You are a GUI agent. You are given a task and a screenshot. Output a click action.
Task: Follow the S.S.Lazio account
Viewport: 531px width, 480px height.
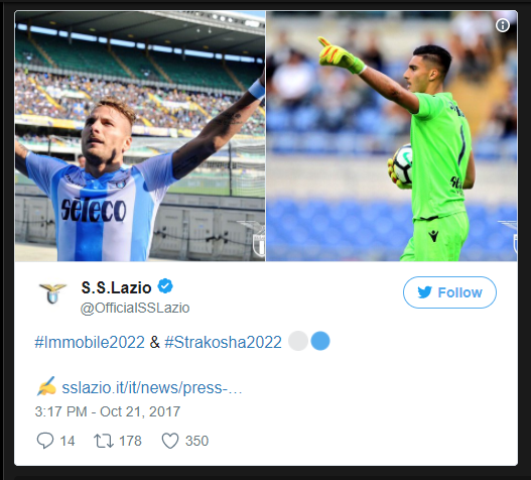pyautogui.click(x=450, y=292)
